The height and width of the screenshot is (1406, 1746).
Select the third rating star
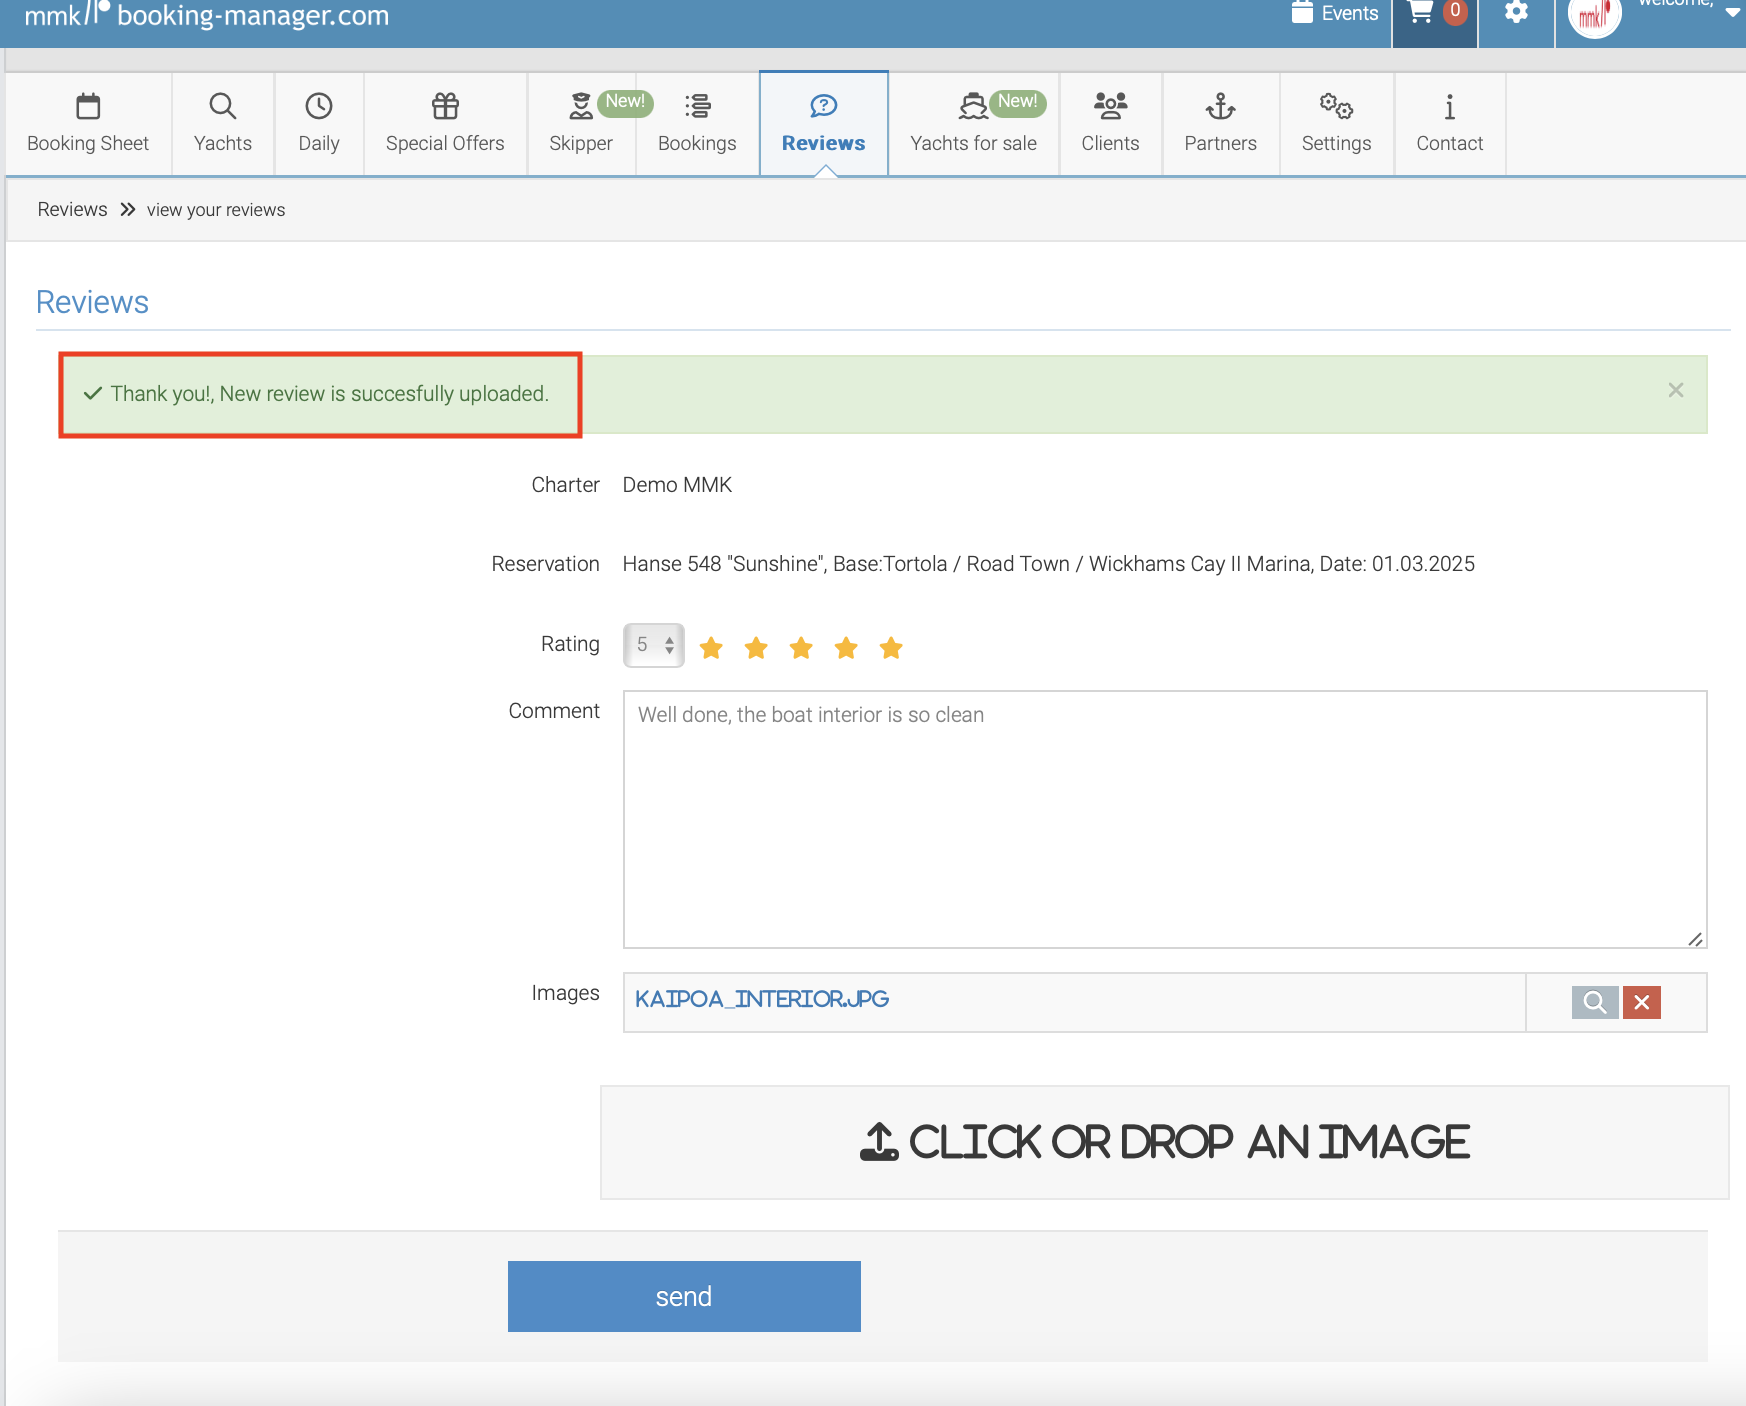(801, 648)
